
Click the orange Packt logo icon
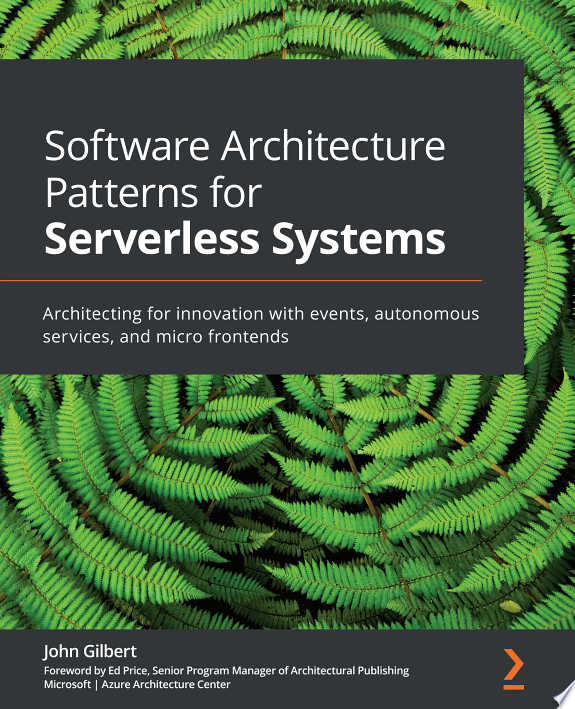tap(514, 669)
